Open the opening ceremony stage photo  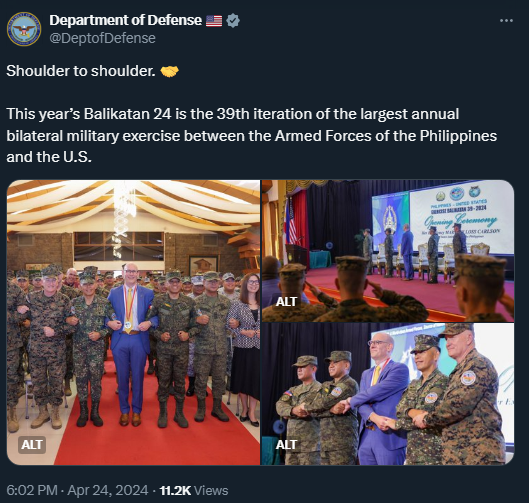388,251
